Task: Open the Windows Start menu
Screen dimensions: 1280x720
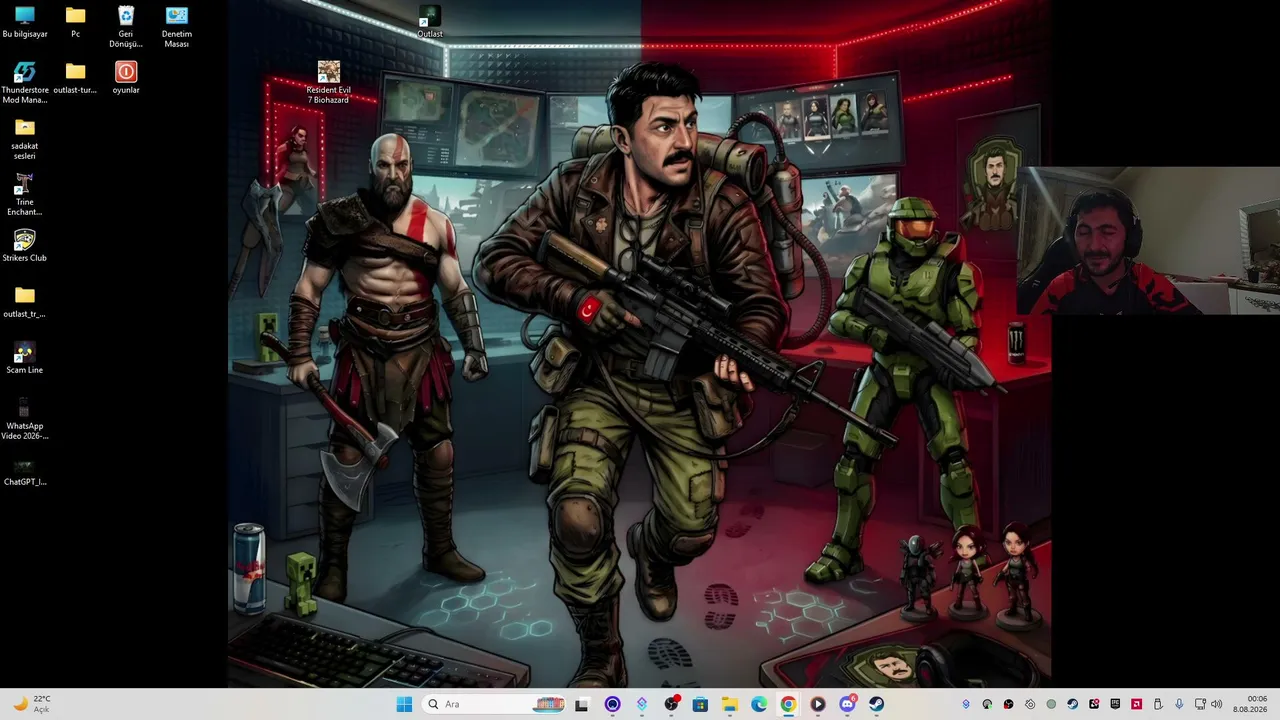Action: pos(404,704)
